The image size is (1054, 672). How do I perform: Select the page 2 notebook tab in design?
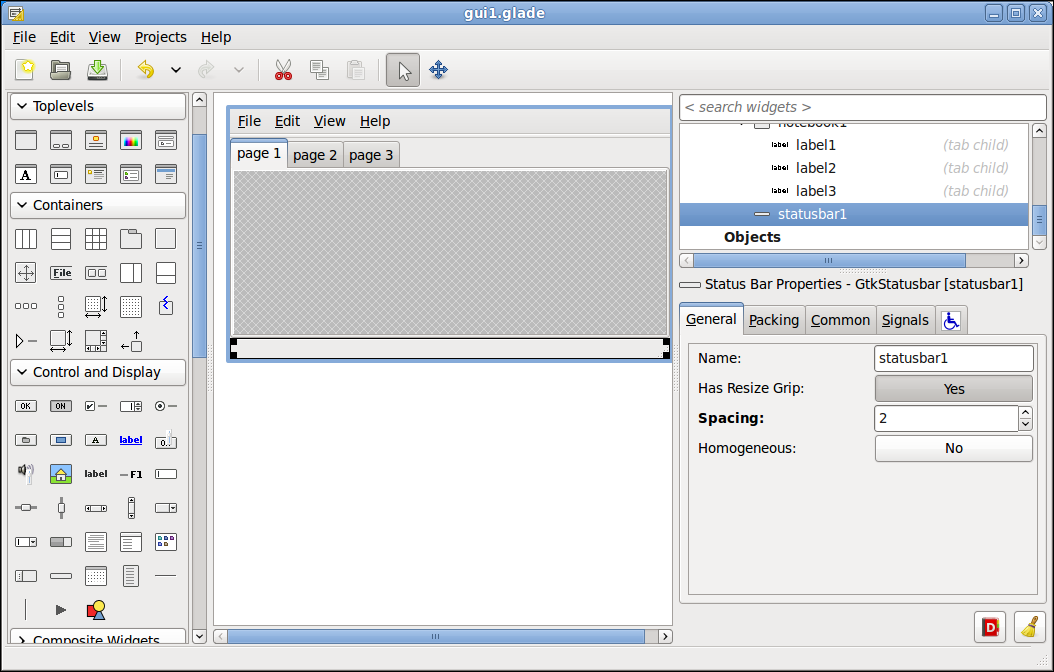click(x=315, y=155)
